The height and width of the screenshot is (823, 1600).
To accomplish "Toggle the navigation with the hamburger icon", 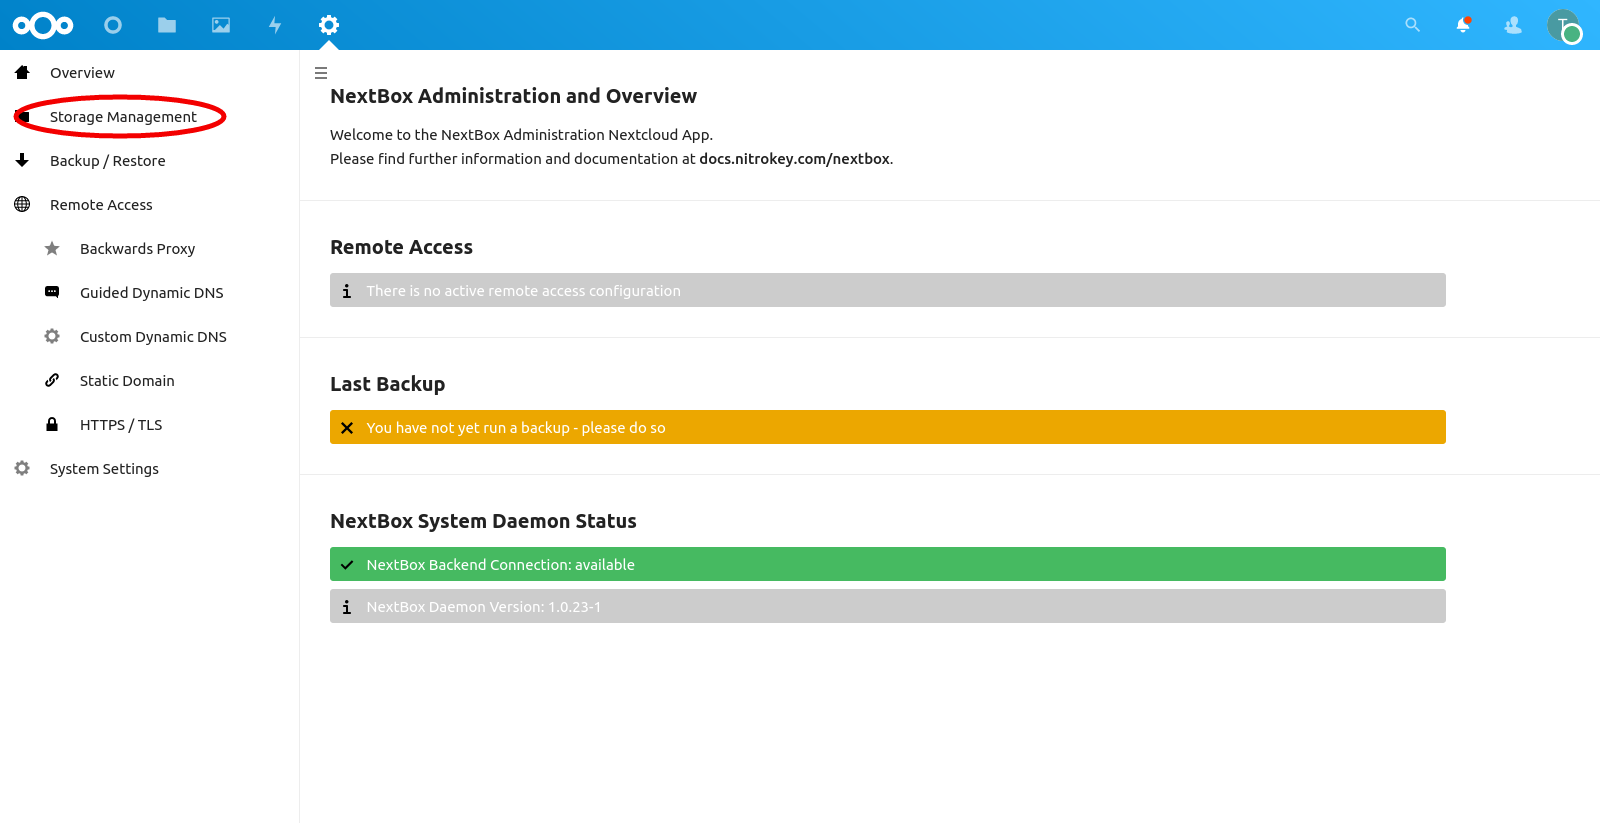I will (x=321, y=73).
